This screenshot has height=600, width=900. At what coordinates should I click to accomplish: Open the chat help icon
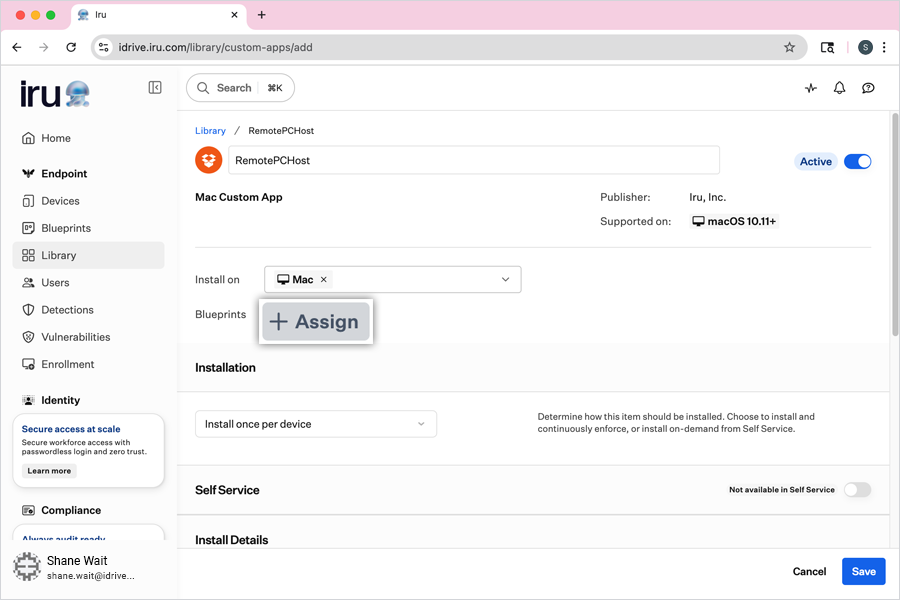(868, 88)
